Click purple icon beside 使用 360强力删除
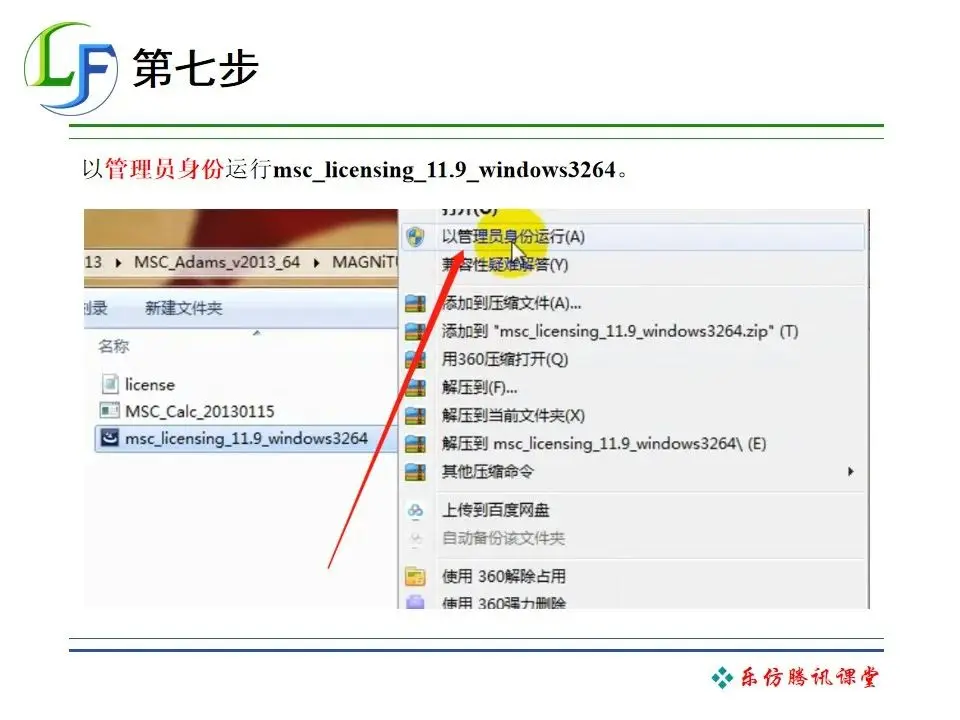 coord(415,602)
